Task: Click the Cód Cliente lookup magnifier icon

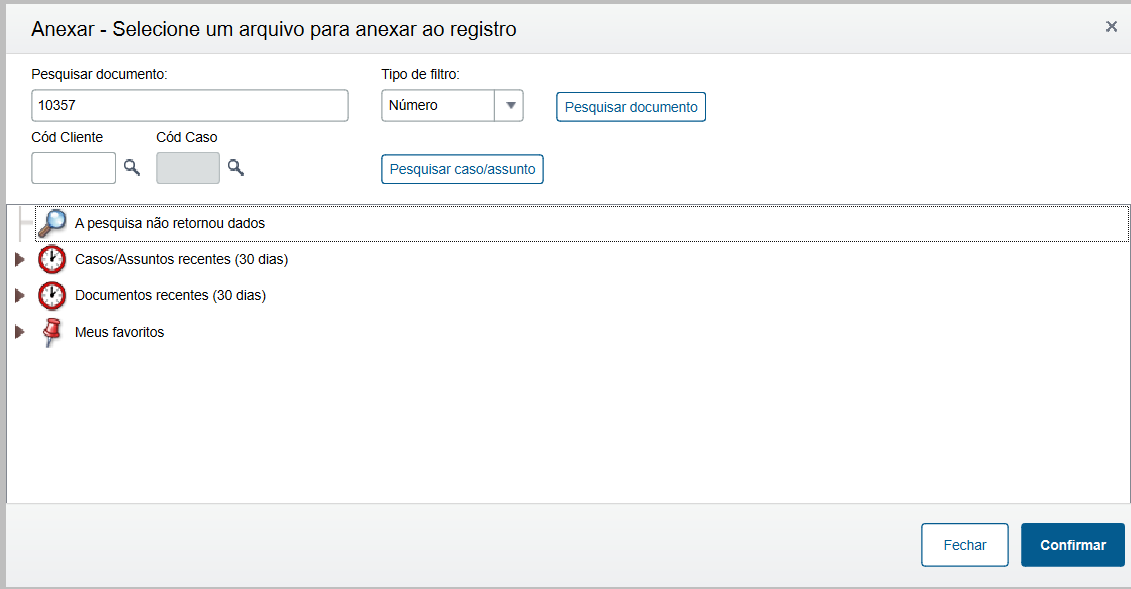Action: click(x=131, y=168)
